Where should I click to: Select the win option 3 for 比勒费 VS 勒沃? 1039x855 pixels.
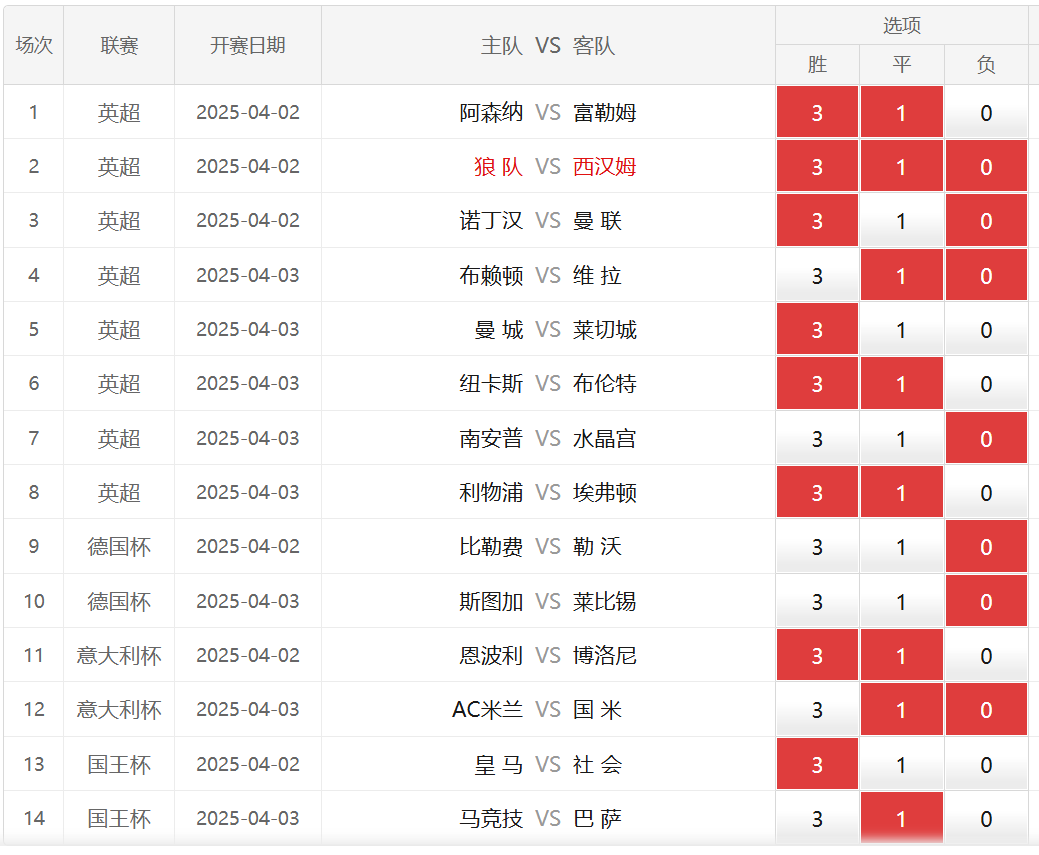[x=817, y=547]
